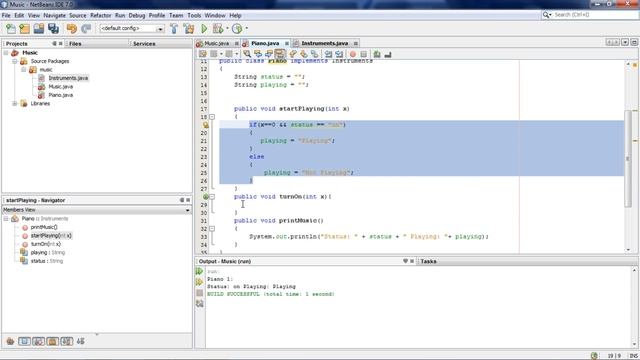Open the Tools menu
The height and width of the screenshot is (360, 640).
coord(194,15)
